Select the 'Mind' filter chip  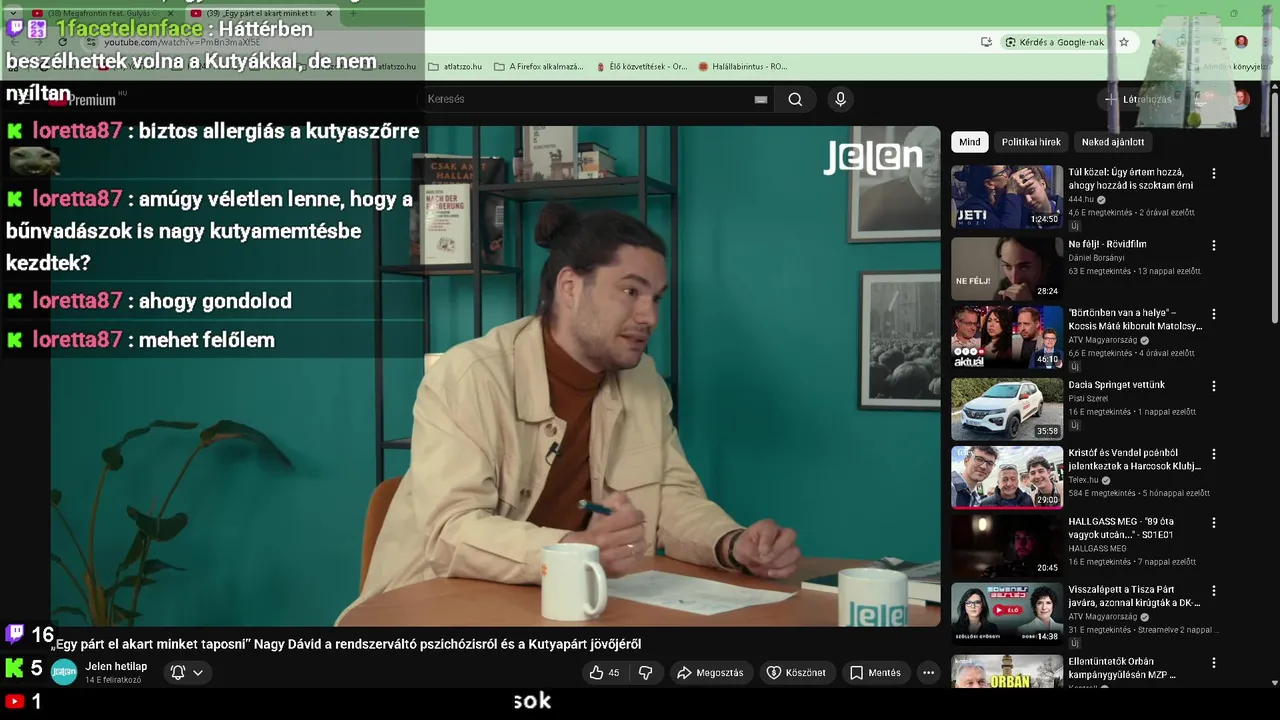point(970,142)
